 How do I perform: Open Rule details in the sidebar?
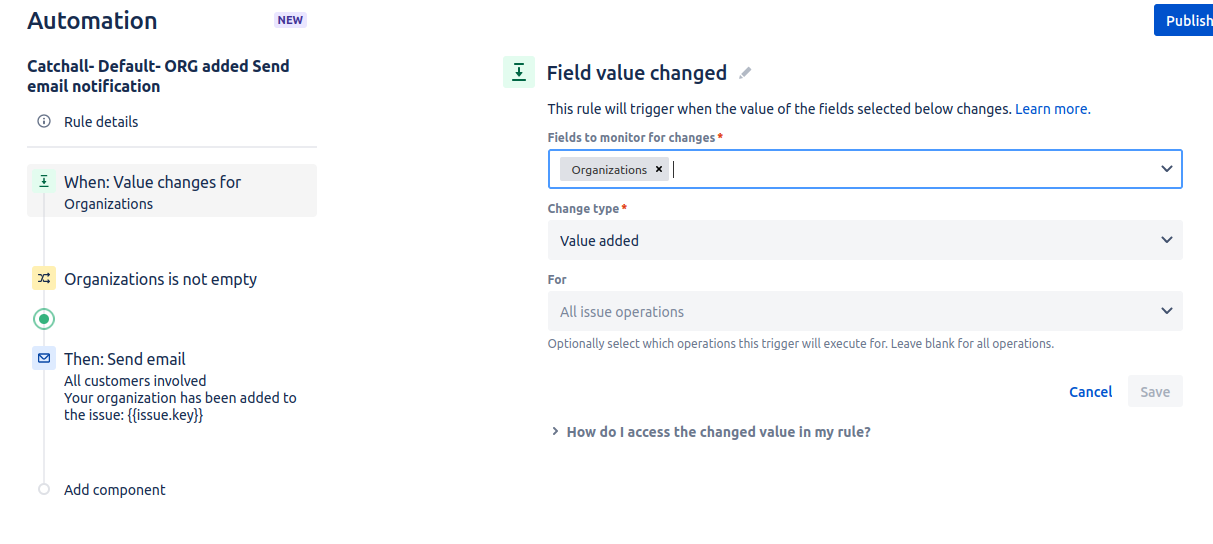coord(101,122)
